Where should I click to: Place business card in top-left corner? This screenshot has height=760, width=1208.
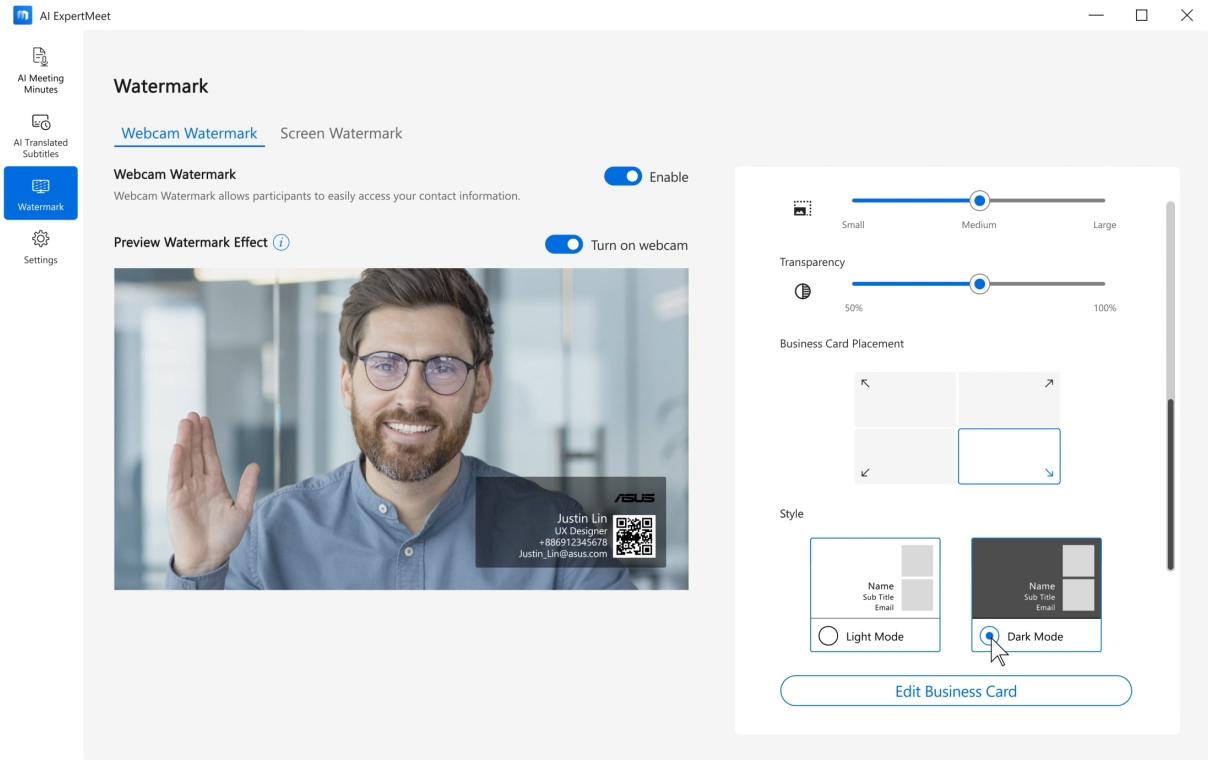905,399
